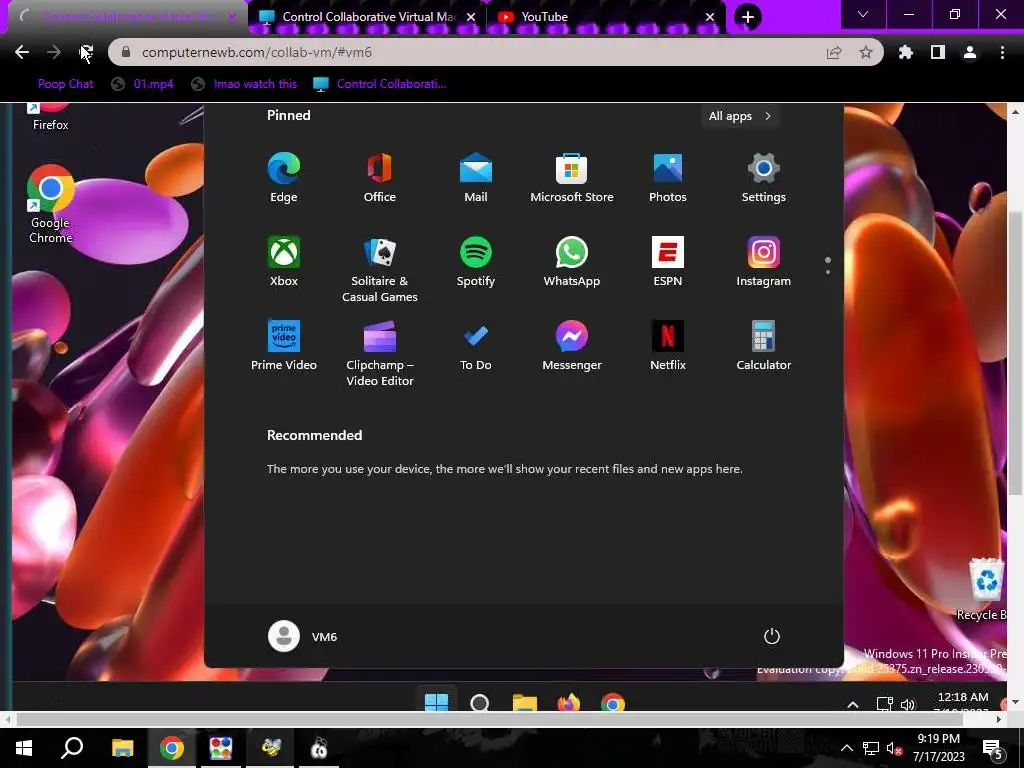Screen dimensions: 1024x768
Task: Open a new browser tab
Action: pyautogui.click(x=747, y=17)
